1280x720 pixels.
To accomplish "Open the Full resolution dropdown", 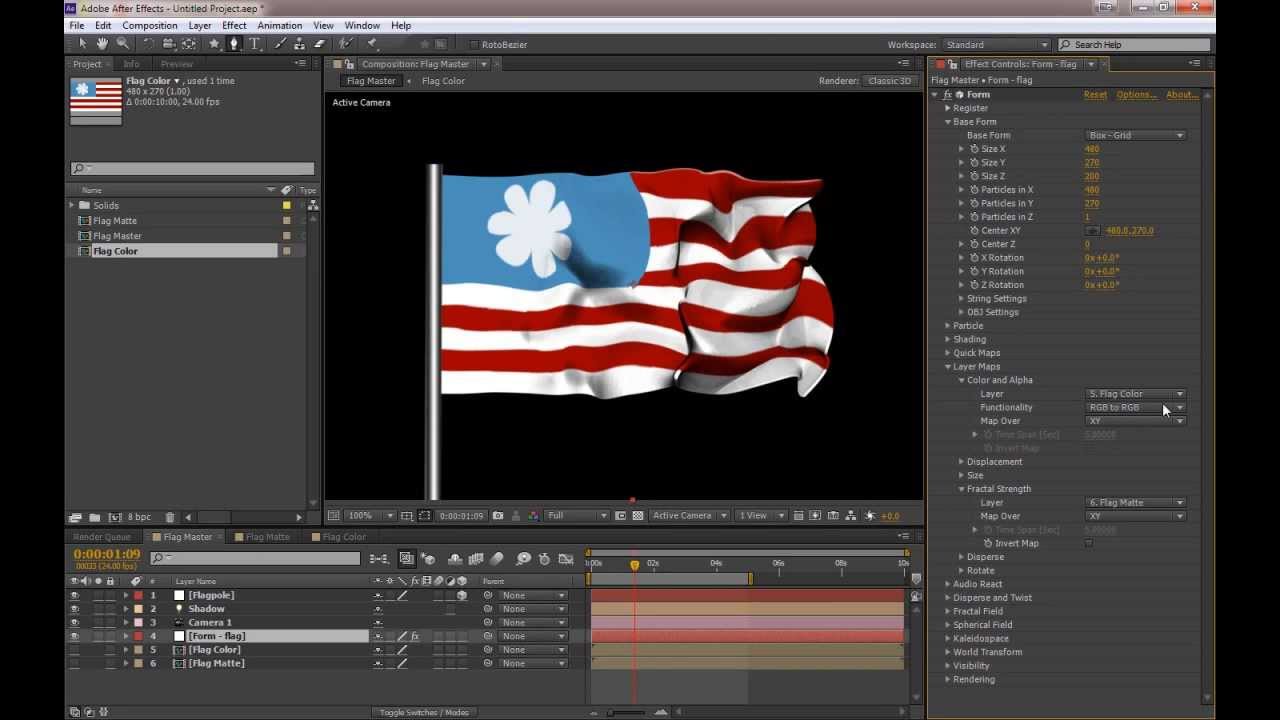I will click(577, 516).
